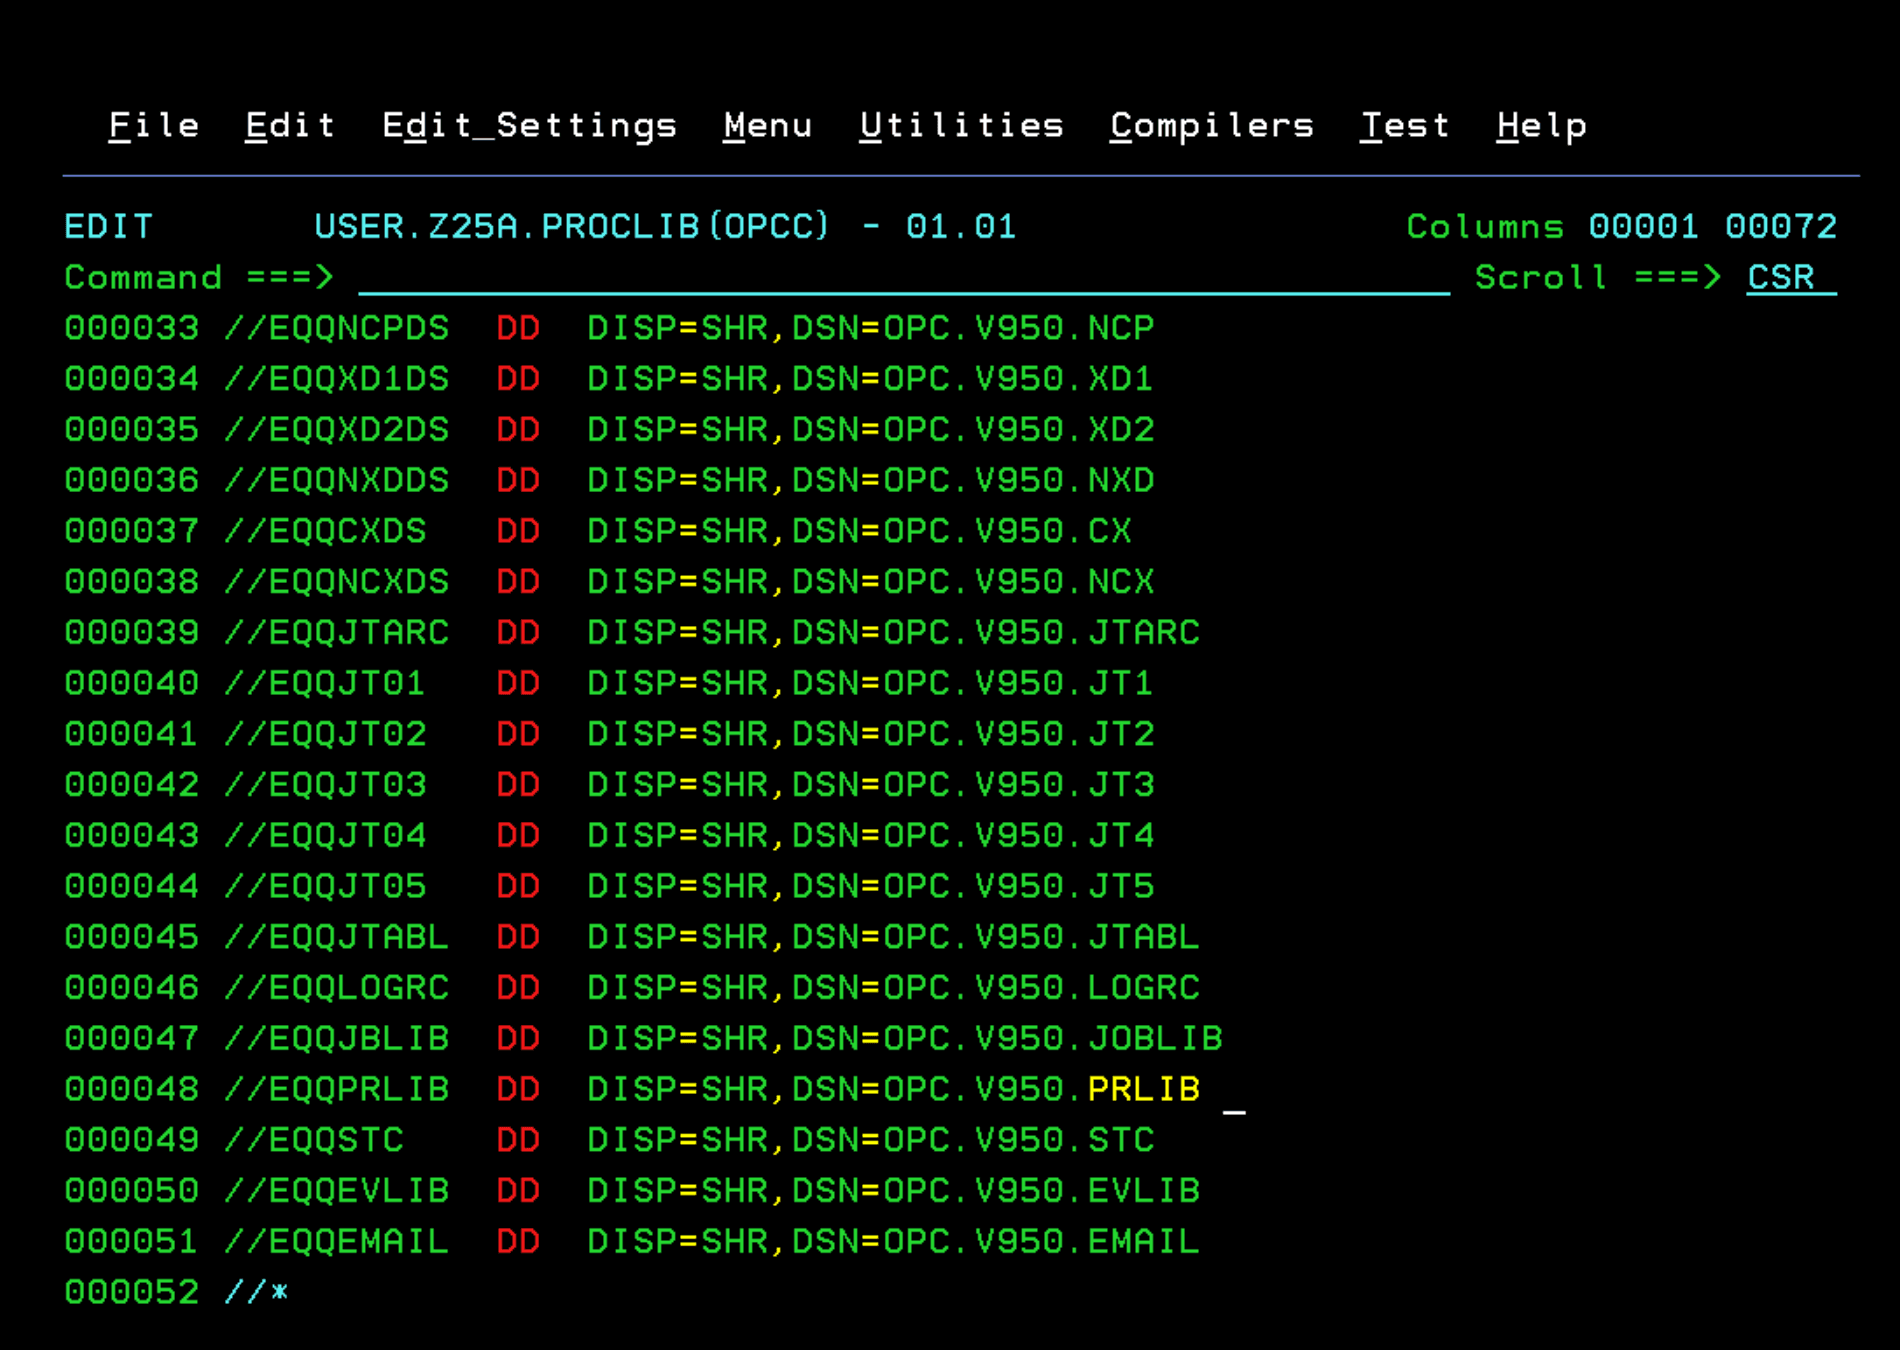The width and height of the screenshot is (1900, 1350).
Task: Select line number 000040 for EQQJT01
Action: coord(131,684)
